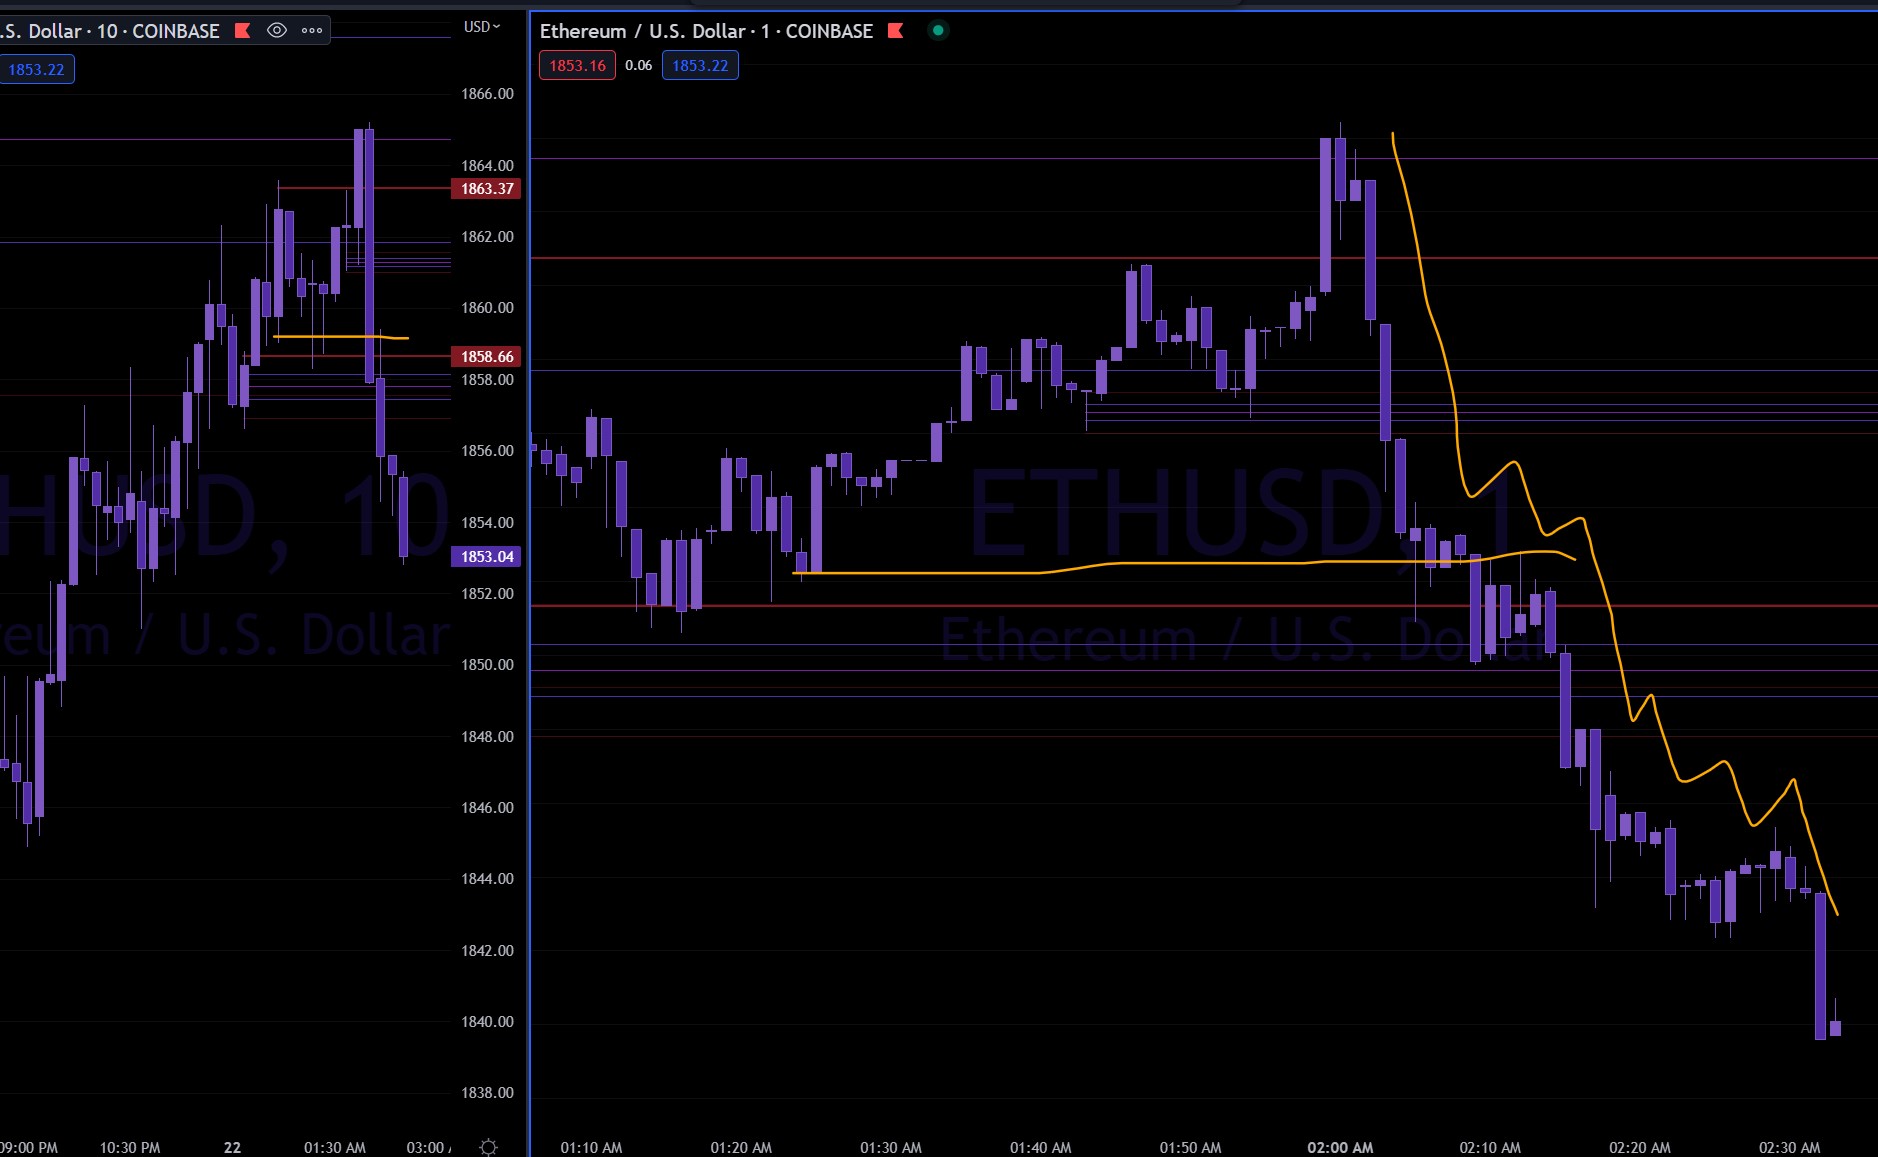Click the 01:30 AM label on the right chart's time axis

pos(891,1148)
